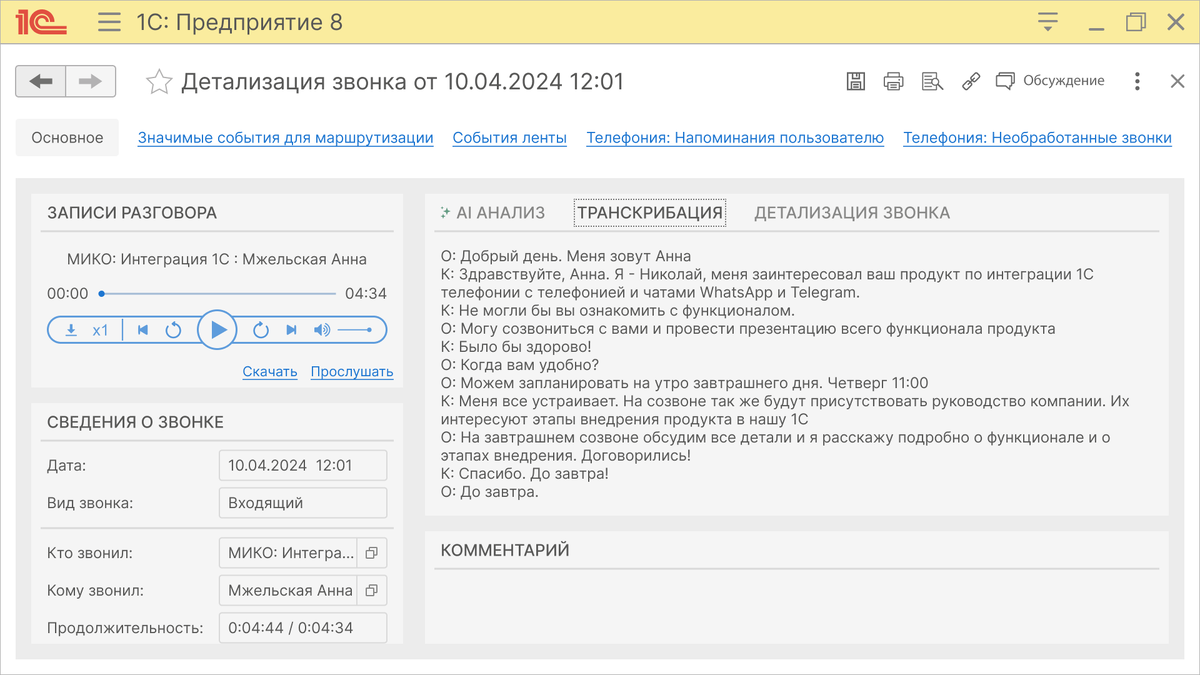The height and width of the screenshot is (675, 1200).
Task: Open the События ленты link
Action: click(x=510, y=138)
